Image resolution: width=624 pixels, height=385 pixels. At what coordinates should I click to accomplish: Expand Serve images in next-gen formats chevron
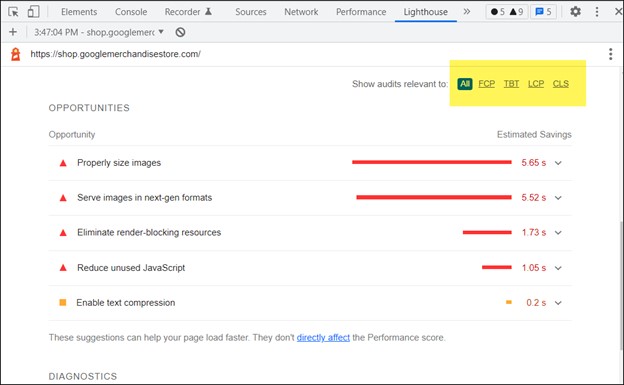pyautogui.click(x=558, y=198)
